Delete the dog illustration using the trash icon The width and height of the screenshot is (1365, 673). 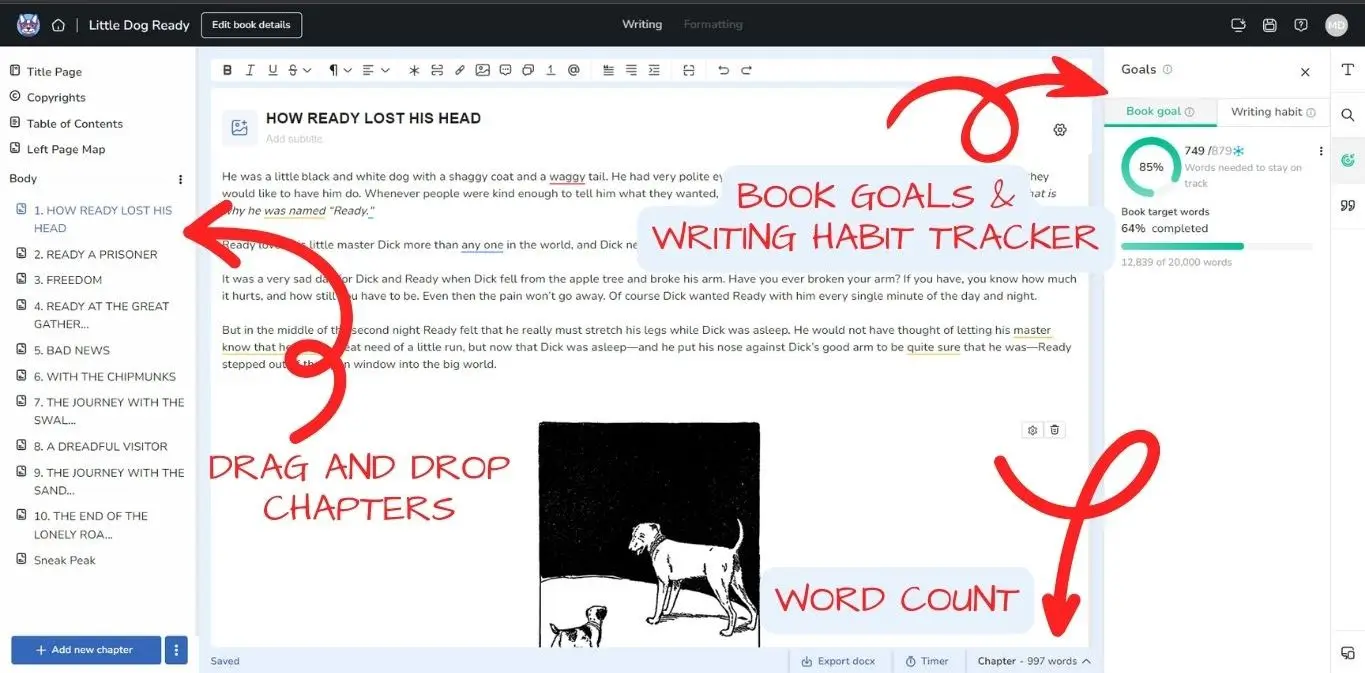(1054, 430)
